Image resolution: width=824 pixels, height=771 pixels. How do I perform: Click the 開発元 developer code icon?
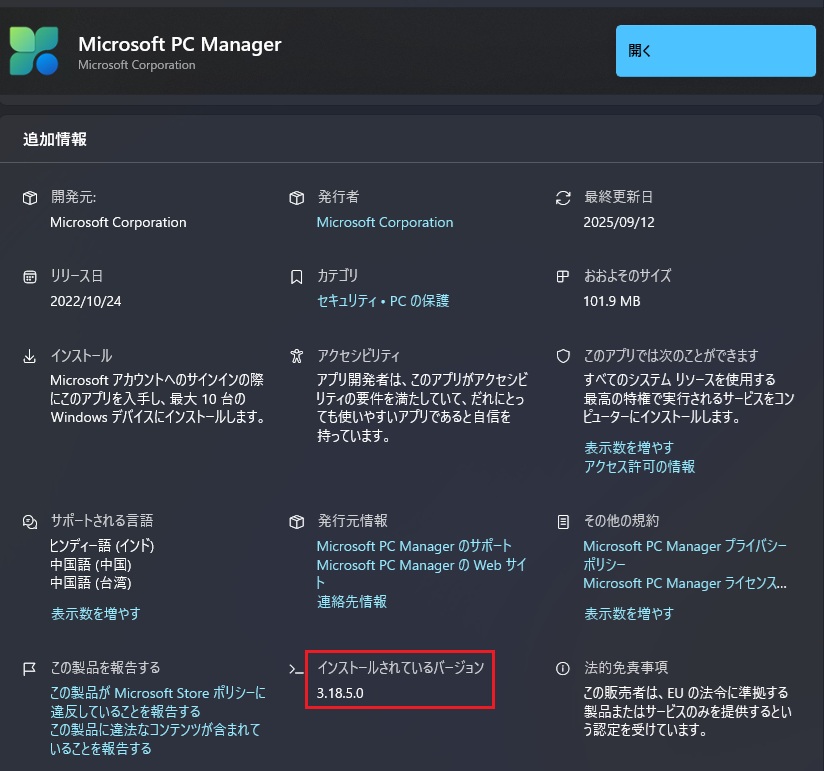click(x=28, y=197)
